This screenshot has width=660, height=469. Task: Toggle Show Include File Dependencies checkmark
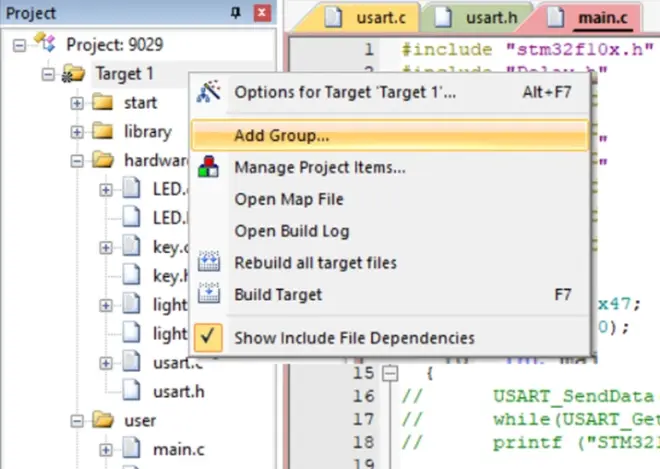click(x=208, y=338)
